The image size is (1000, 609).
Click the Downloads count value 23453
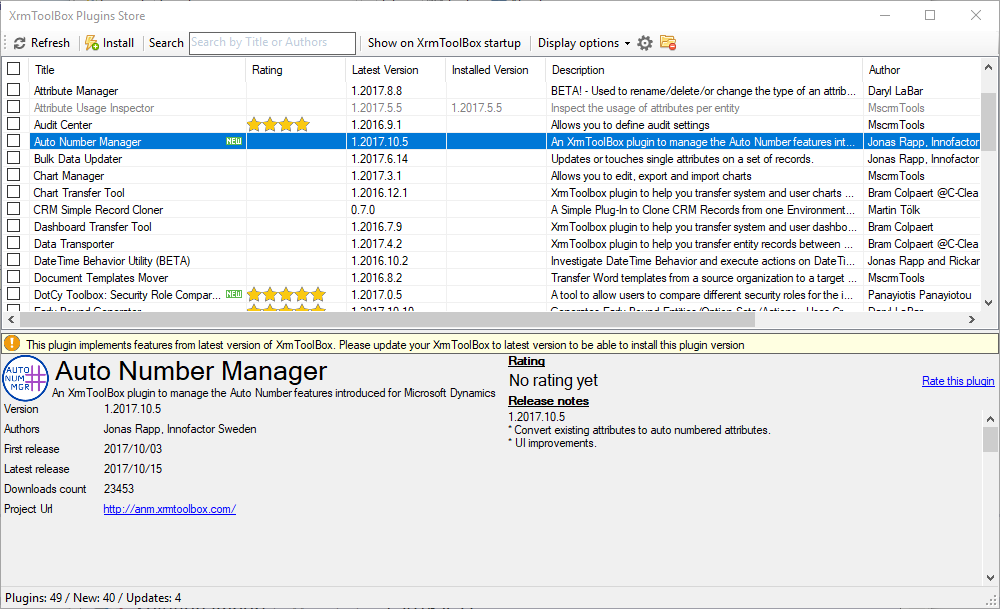point(119,488)
